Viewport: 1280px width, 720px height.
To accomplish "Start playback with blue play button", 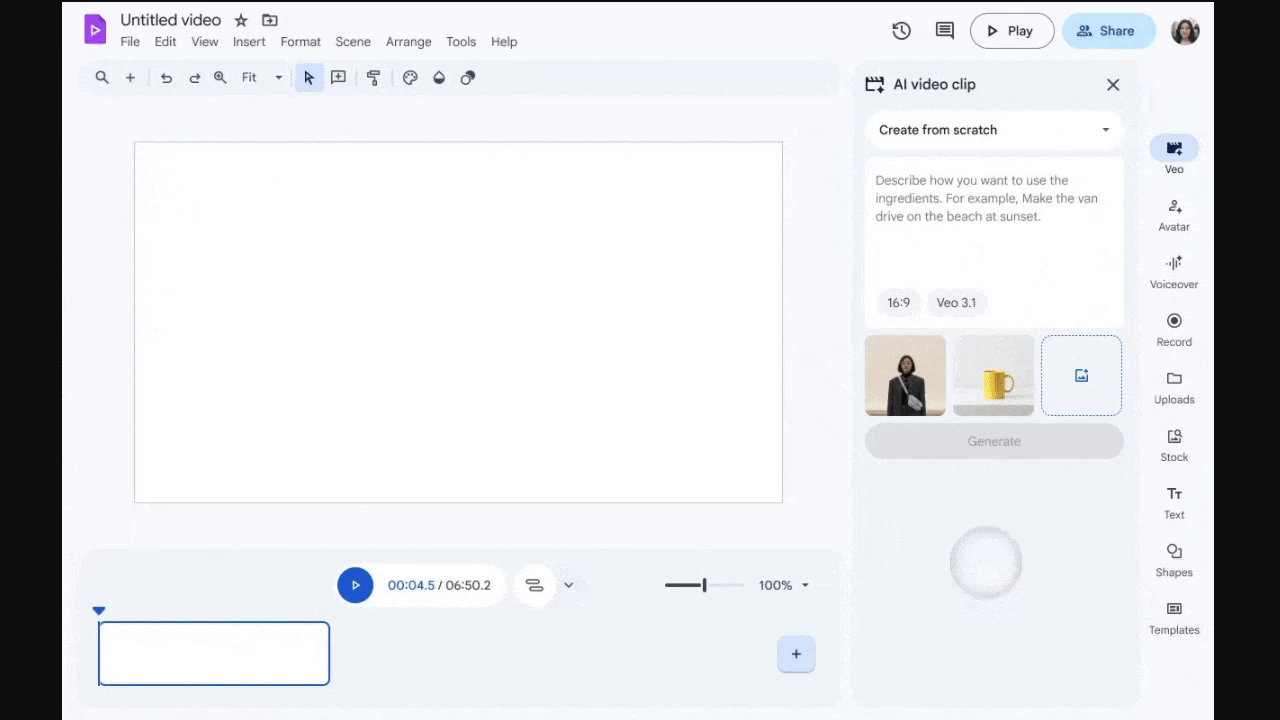I will [x=355, y=585].
